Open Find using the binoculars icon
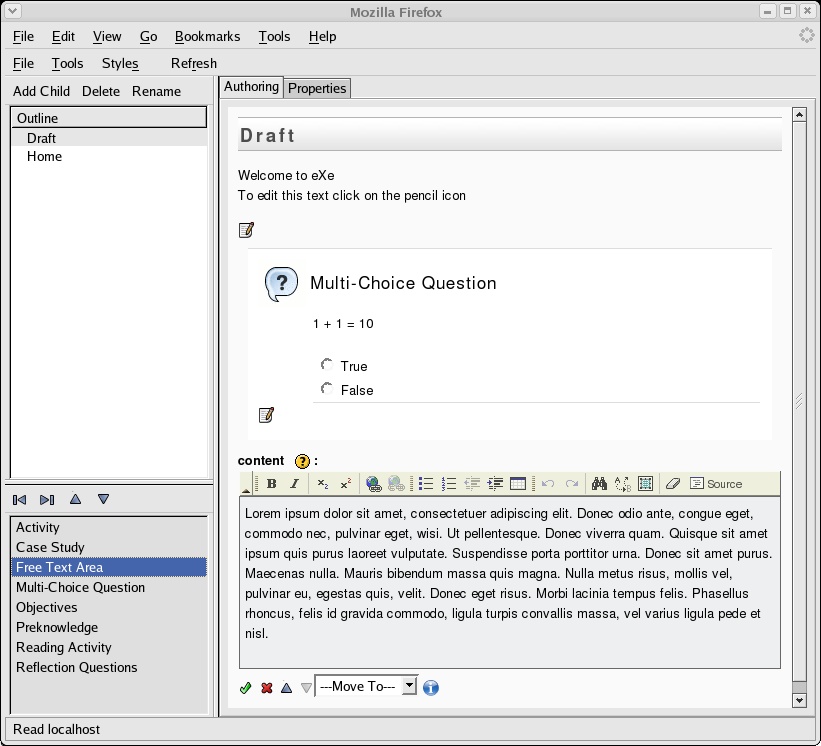 point(599,484)
